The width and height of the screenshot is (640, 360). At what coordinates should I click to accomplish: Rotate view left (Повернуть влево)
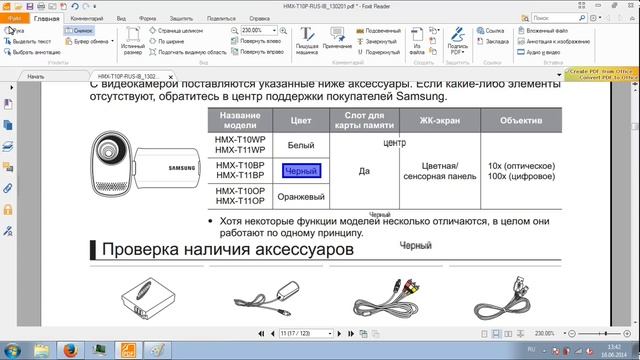tap(256, 41)
